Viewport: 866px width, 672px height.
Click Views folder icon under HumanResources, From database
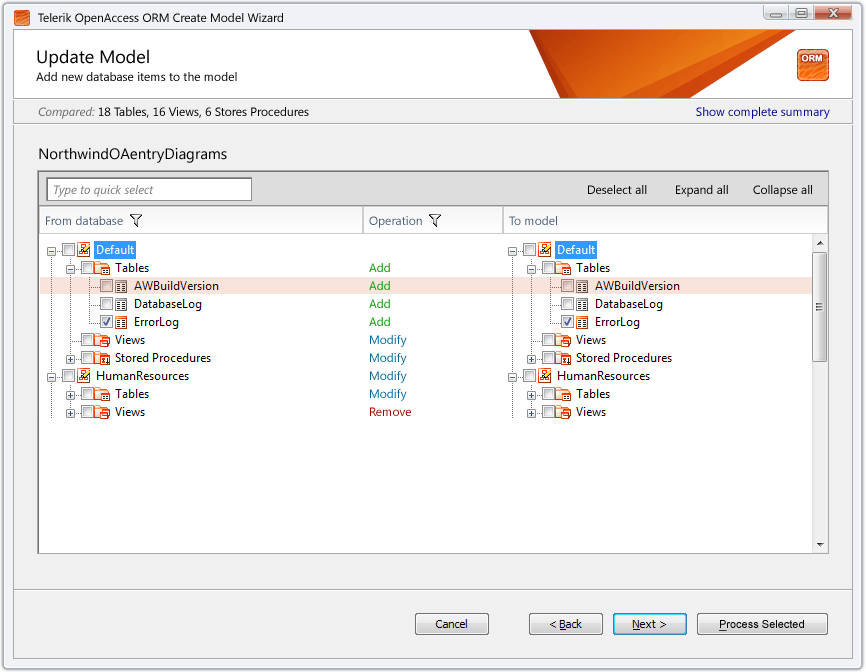pyautogui.click(x=102, y=412)
